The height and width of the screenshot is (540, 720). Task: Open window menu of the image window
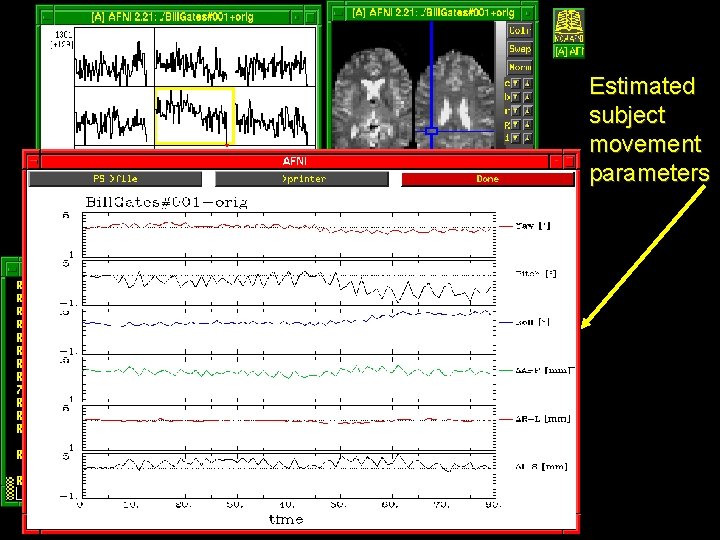tap(338, 13)
